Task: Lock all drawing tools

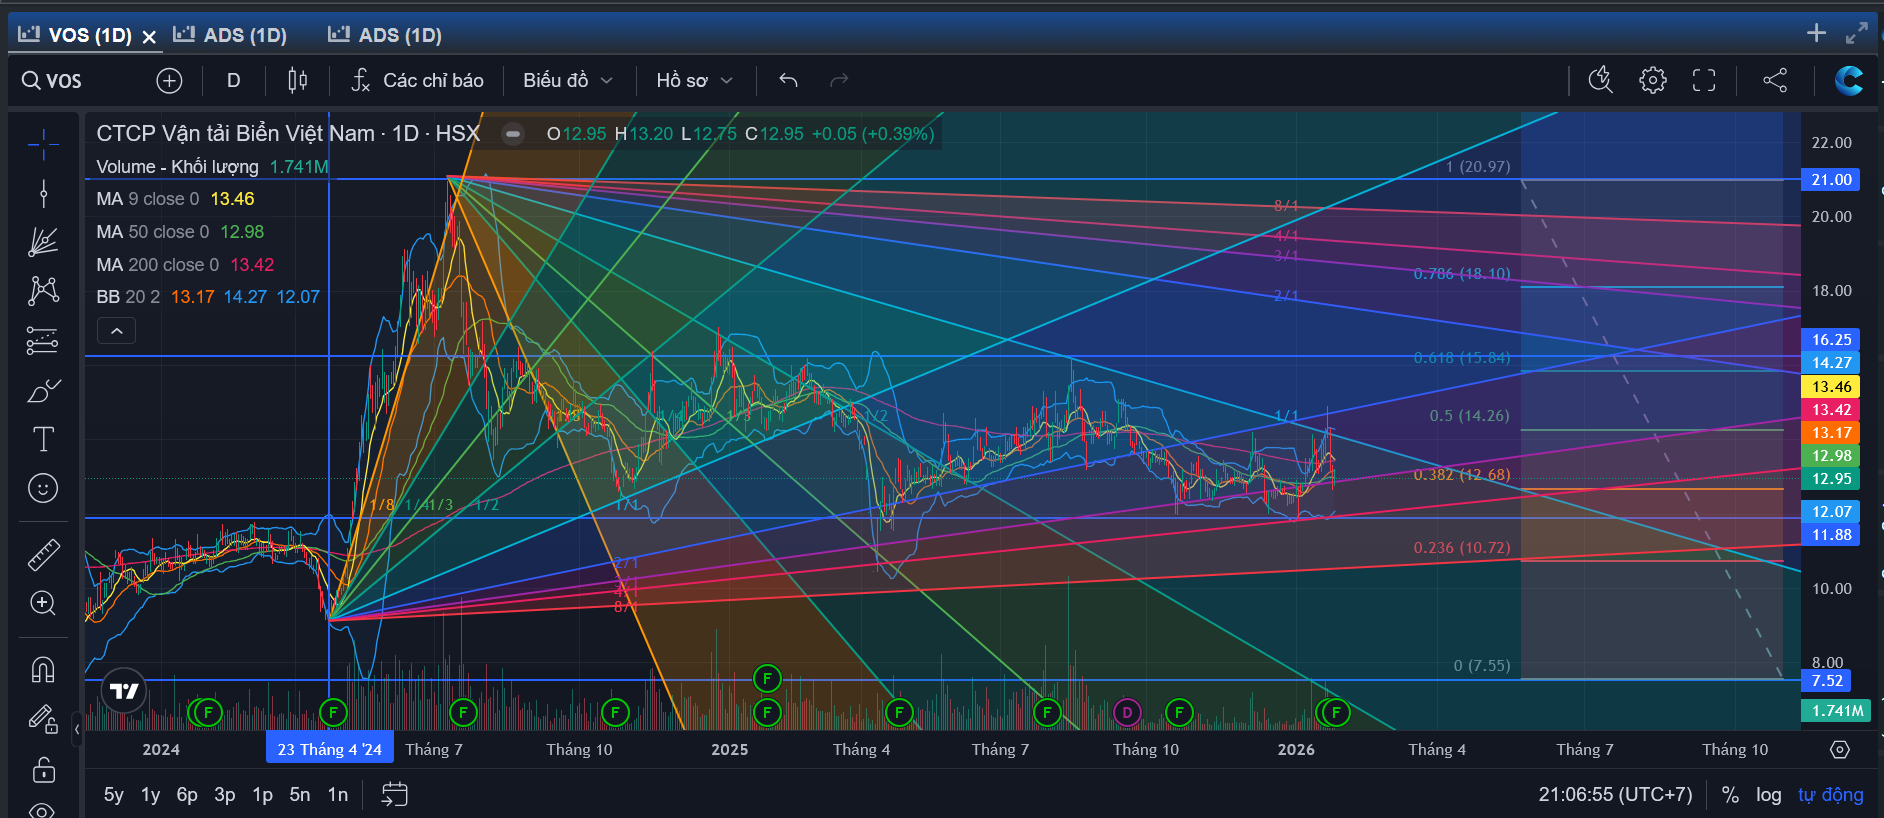Action: coord(43,769)
